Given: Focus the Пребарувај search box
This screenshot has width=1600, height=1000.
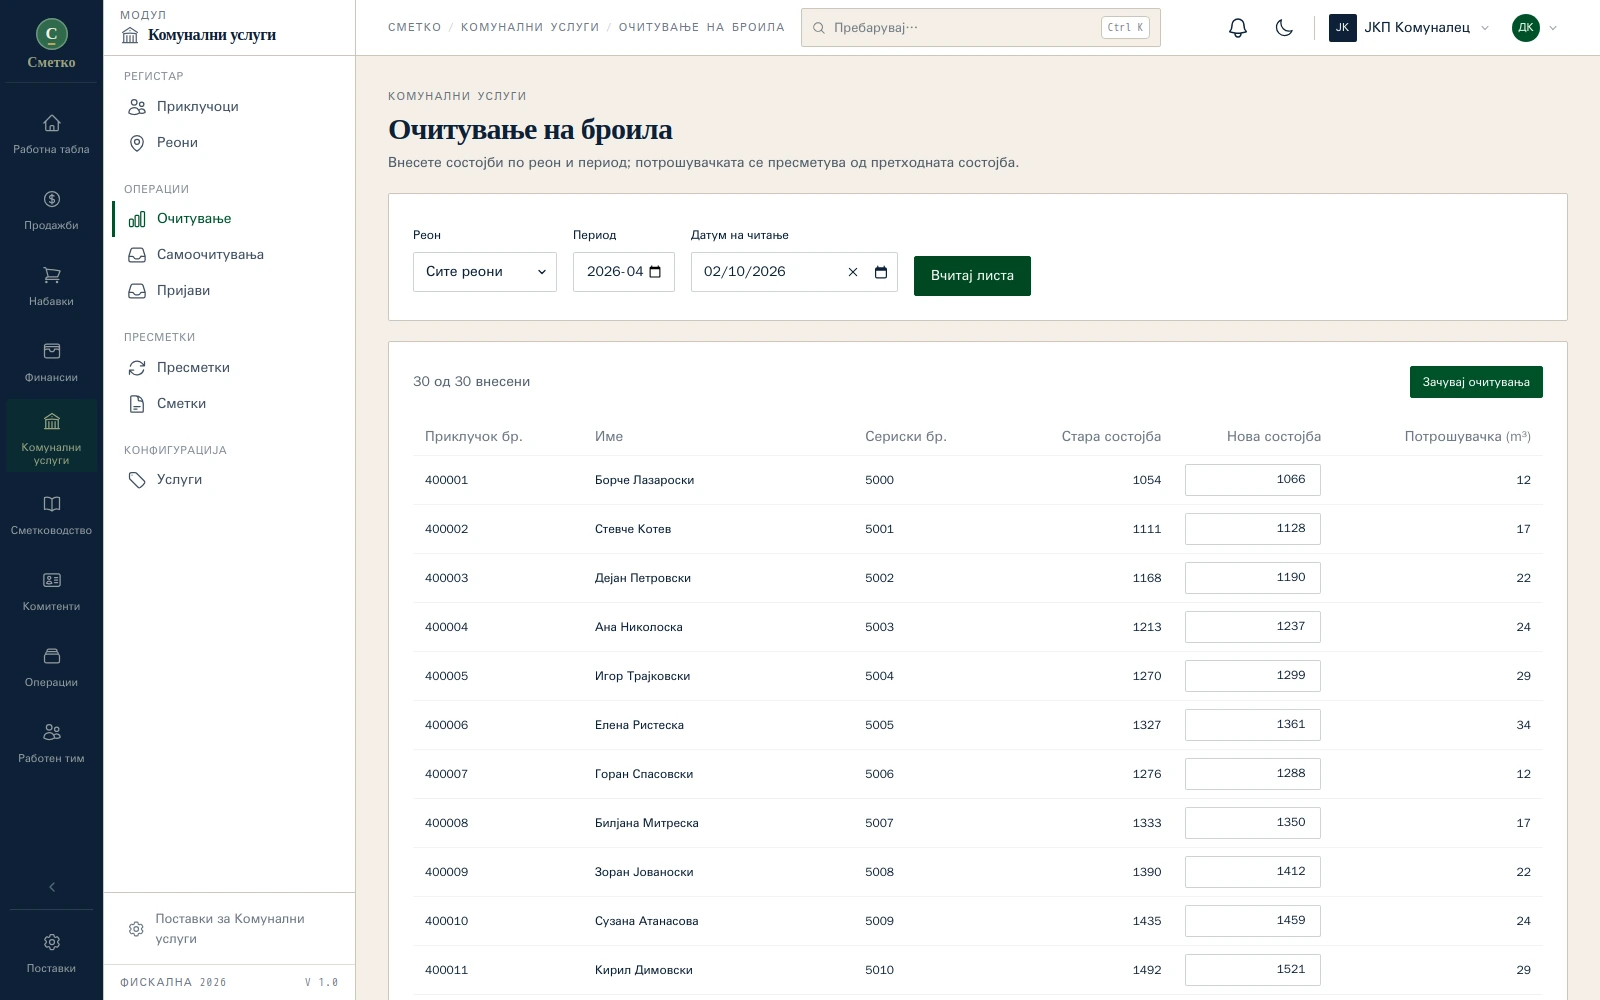Looking at the screenshot, I should [x=980, y=28].
